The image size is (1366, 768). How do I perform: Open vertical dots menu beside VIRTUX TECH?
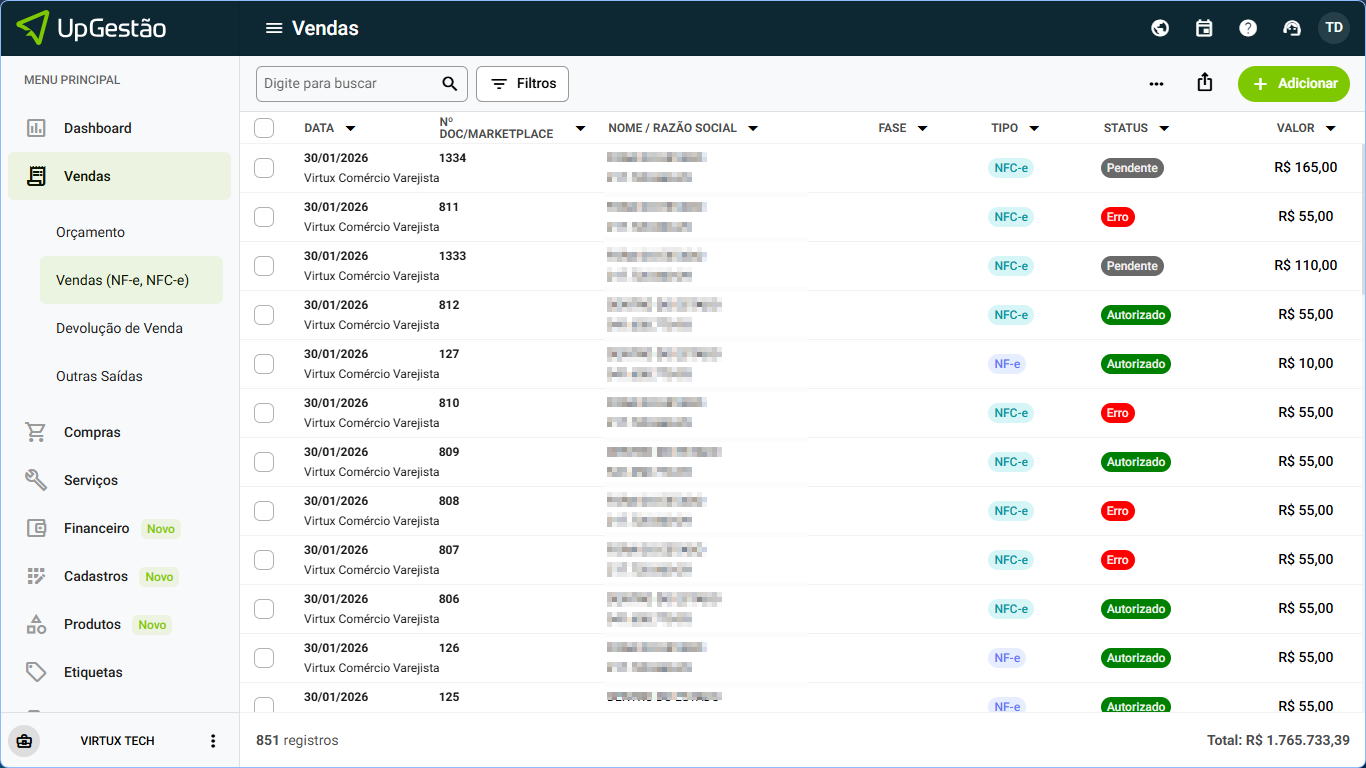click(212, 741)
